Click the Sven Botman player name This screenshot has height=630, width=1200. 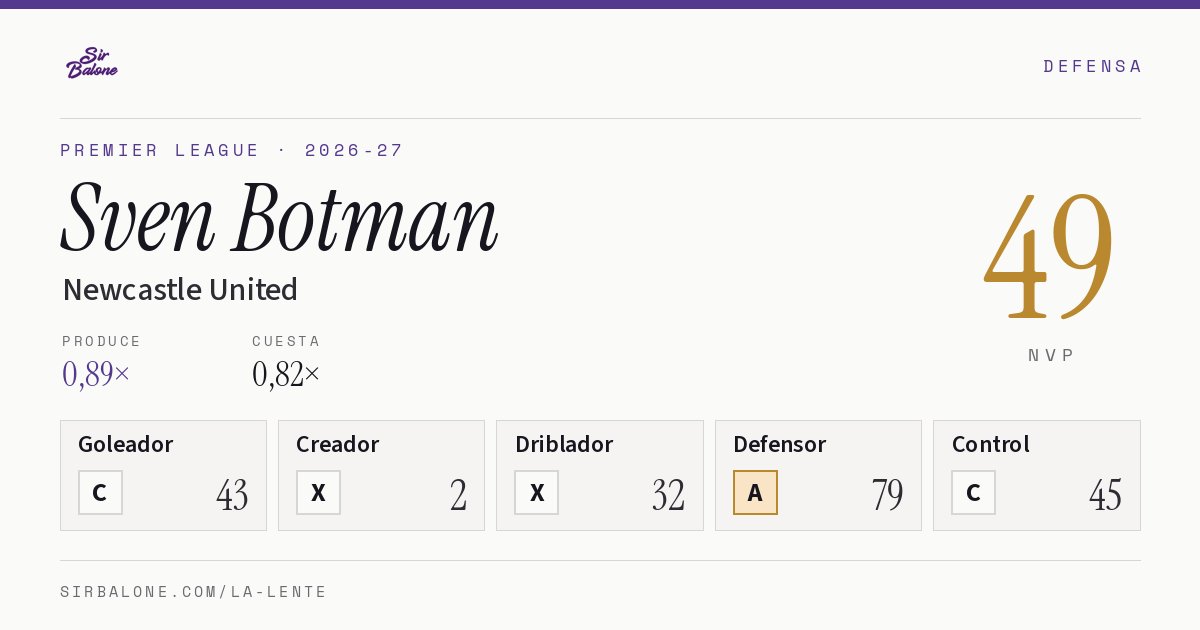279,218
